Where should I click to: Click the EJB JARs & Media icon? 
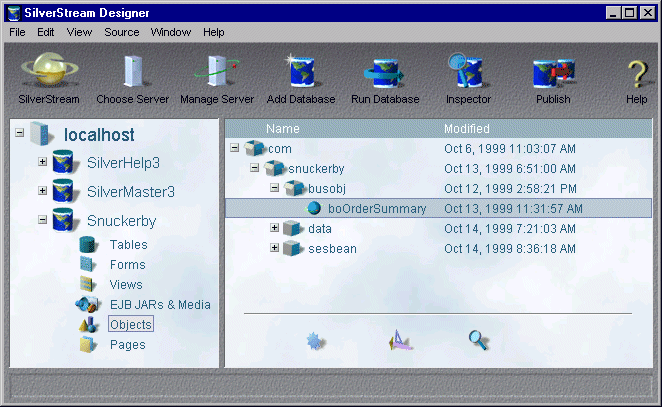[87, 304]
